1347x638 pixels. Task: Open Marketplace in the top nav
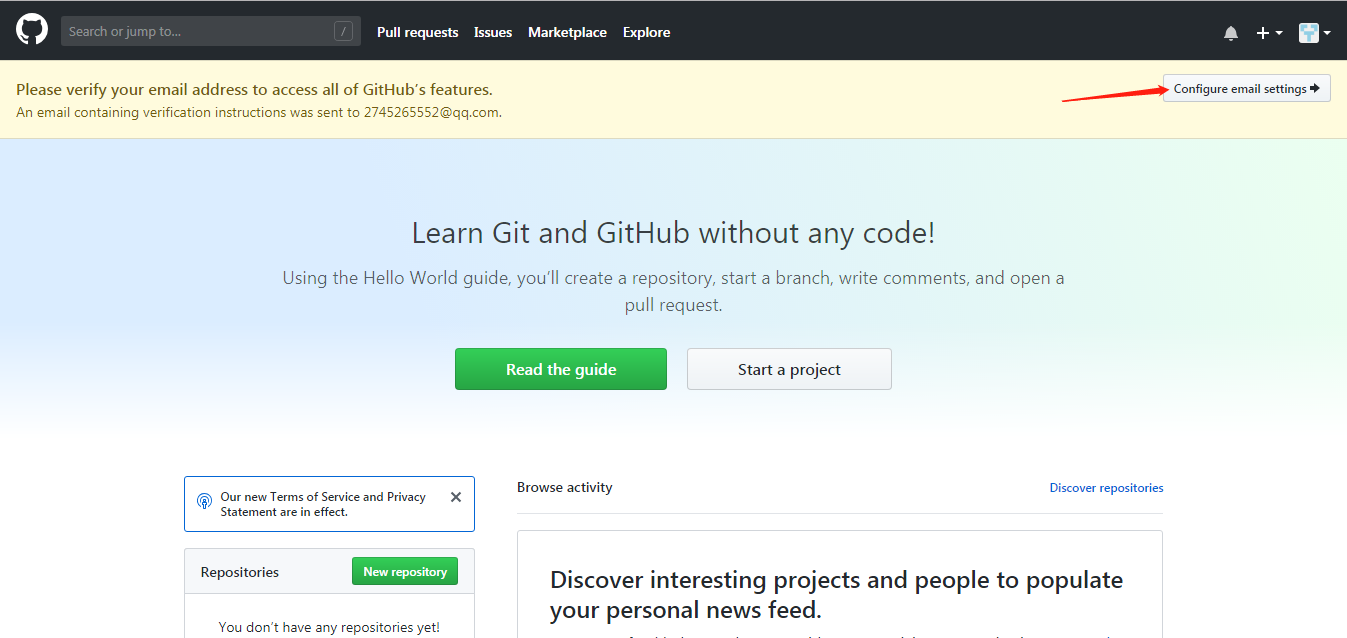click(x=567, y=32)
